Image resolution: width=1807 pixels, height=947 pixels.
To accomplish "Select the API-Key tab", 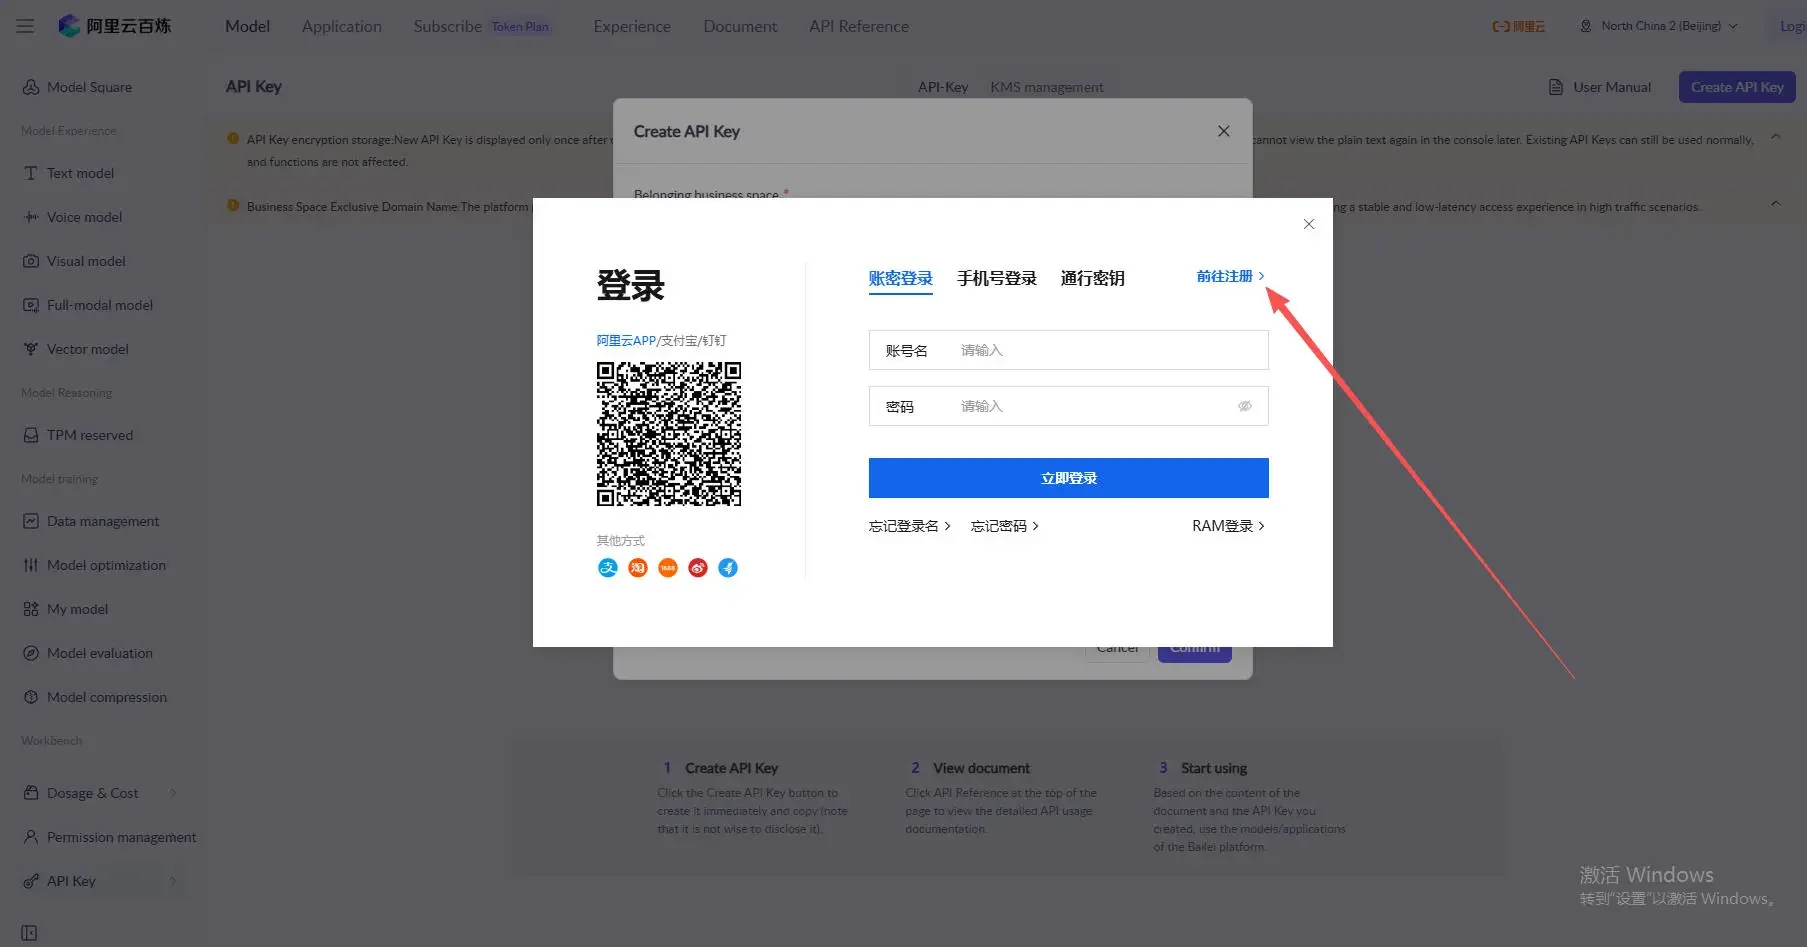I will (x=943, y=87).
